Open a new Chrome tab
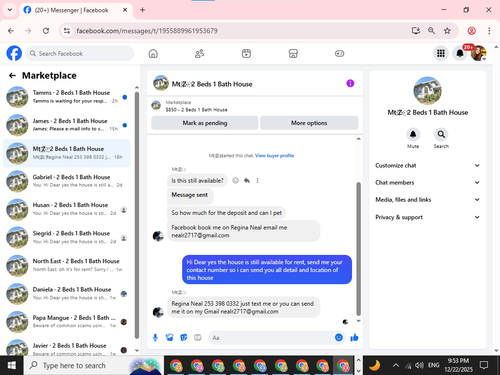 (x=142, y=10)
